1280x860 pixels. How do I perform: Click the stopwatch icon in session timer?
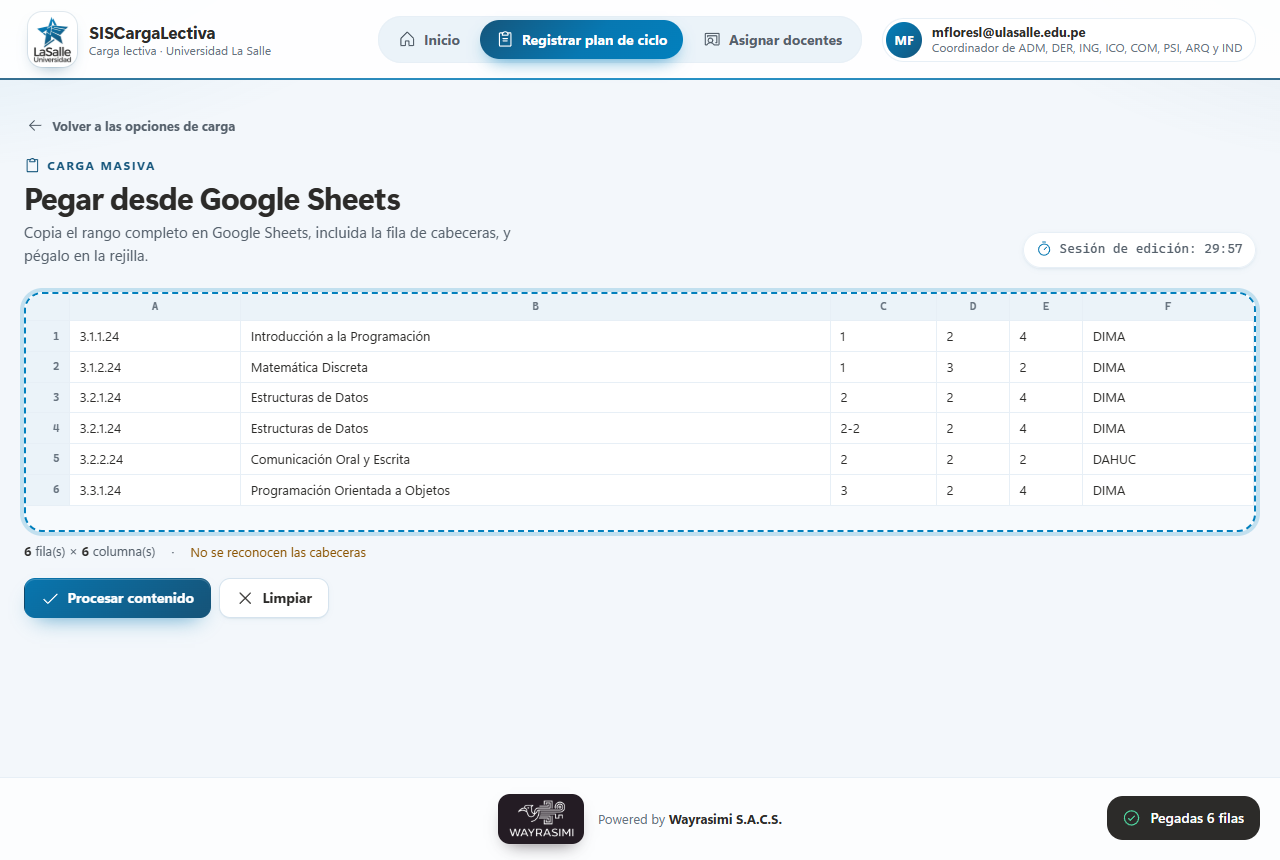(x=1044, y=249)
